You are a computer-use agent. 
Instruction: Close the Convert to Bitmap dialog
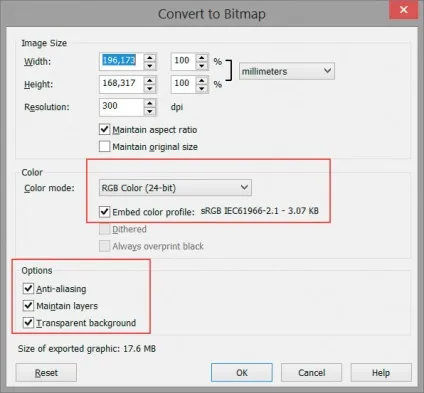[x=403, y=10]
